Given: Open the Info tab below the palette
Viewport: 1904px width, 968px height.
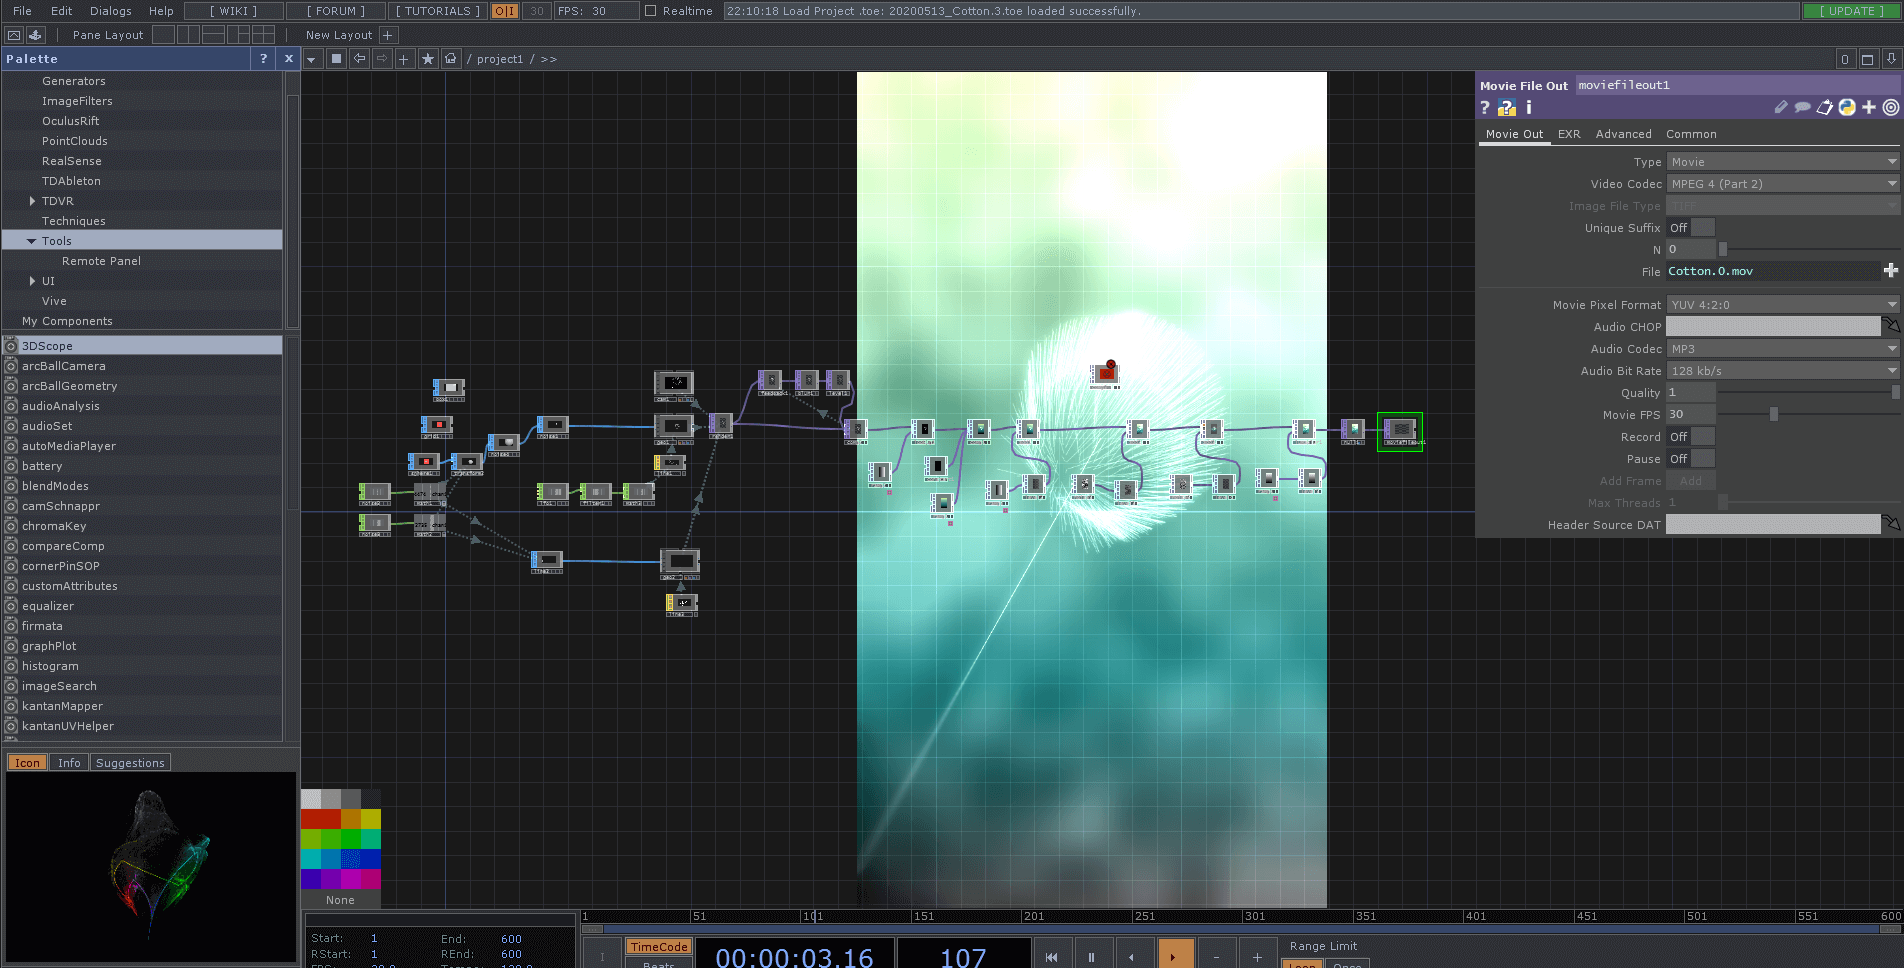Looking at the screenshot, I should tap(69, 763).
